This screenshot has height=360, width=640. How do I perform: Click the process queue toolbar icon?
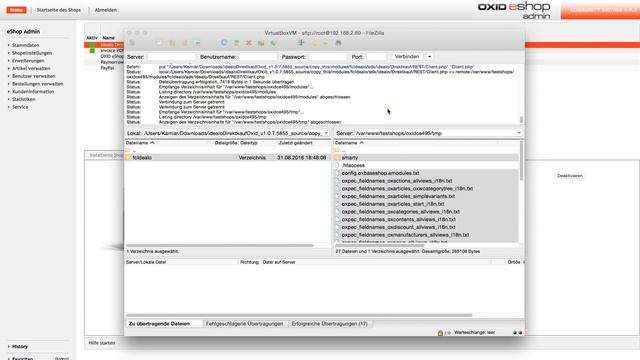tap(236, 43)
